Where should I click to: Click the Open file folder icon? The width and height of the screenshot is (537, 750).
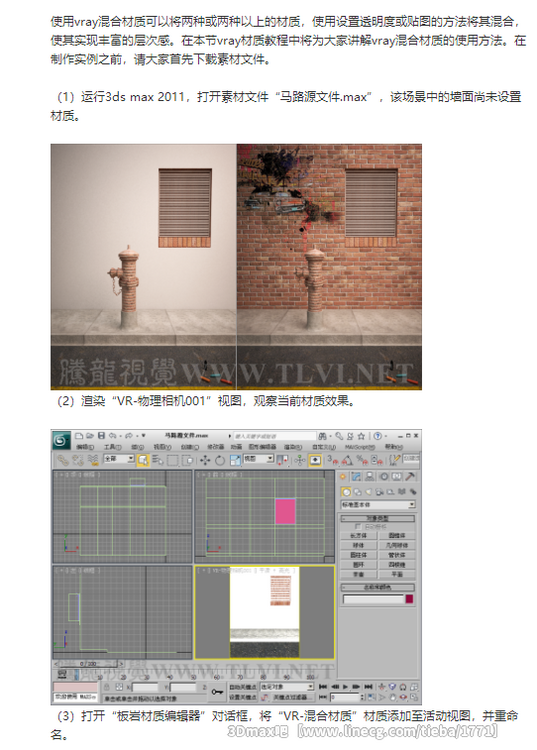pyautogui.click(x=90, y=436)
